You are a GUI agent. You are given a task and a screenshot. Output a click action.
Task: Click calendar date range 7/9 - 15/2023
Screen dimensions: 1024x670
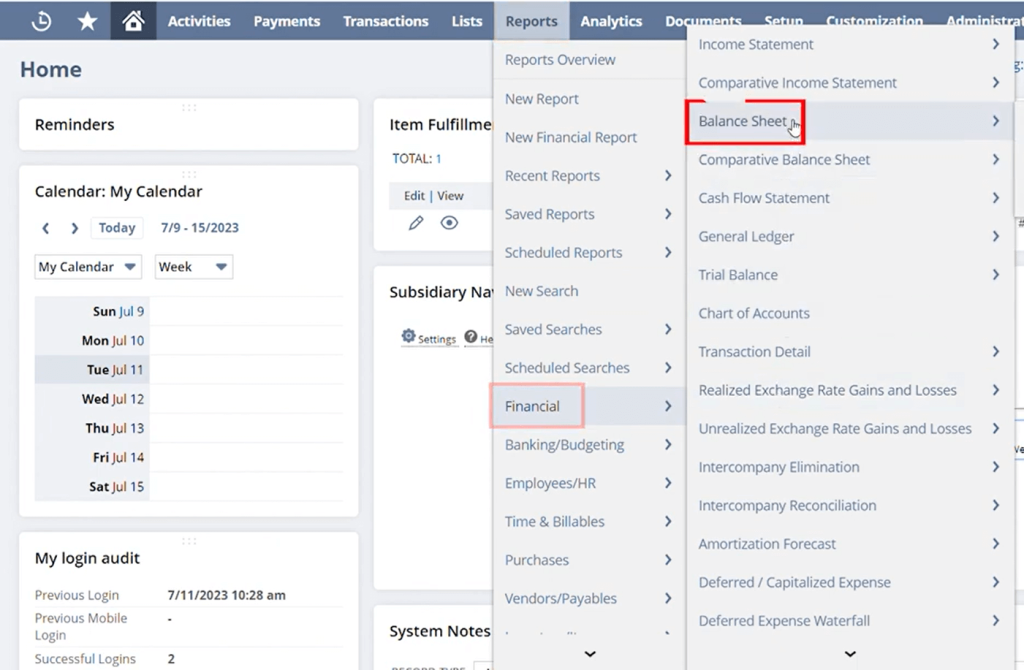pyautogui.click(x=200, y=228)
